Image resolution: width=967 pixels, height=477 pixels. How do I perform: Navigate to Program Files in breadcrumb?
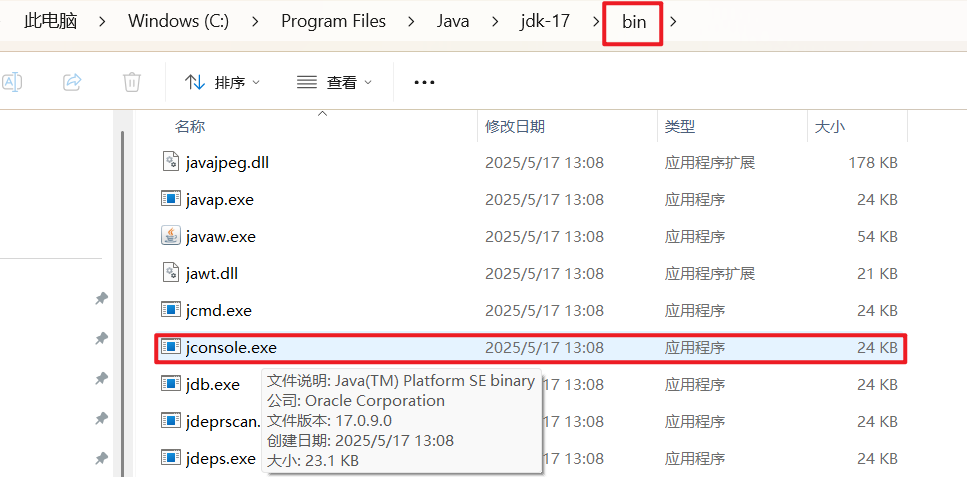tap(334, 21)
